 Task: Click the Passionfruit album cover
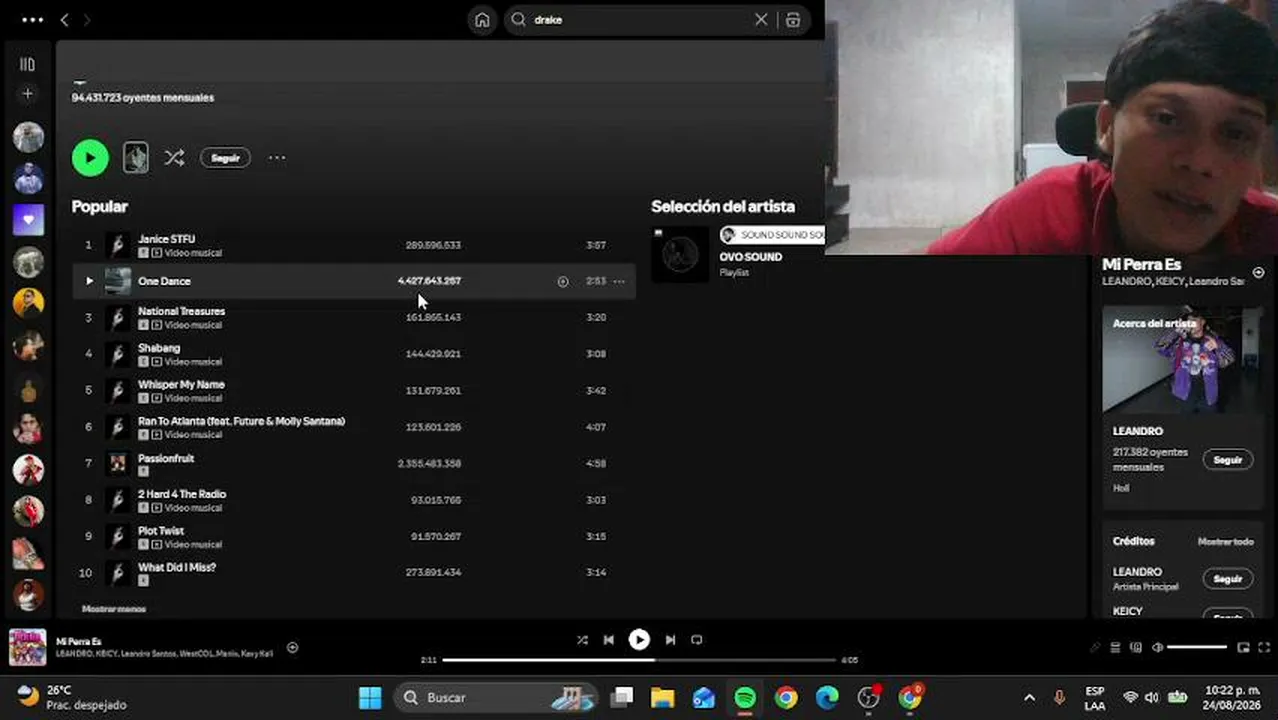[118, 463]
